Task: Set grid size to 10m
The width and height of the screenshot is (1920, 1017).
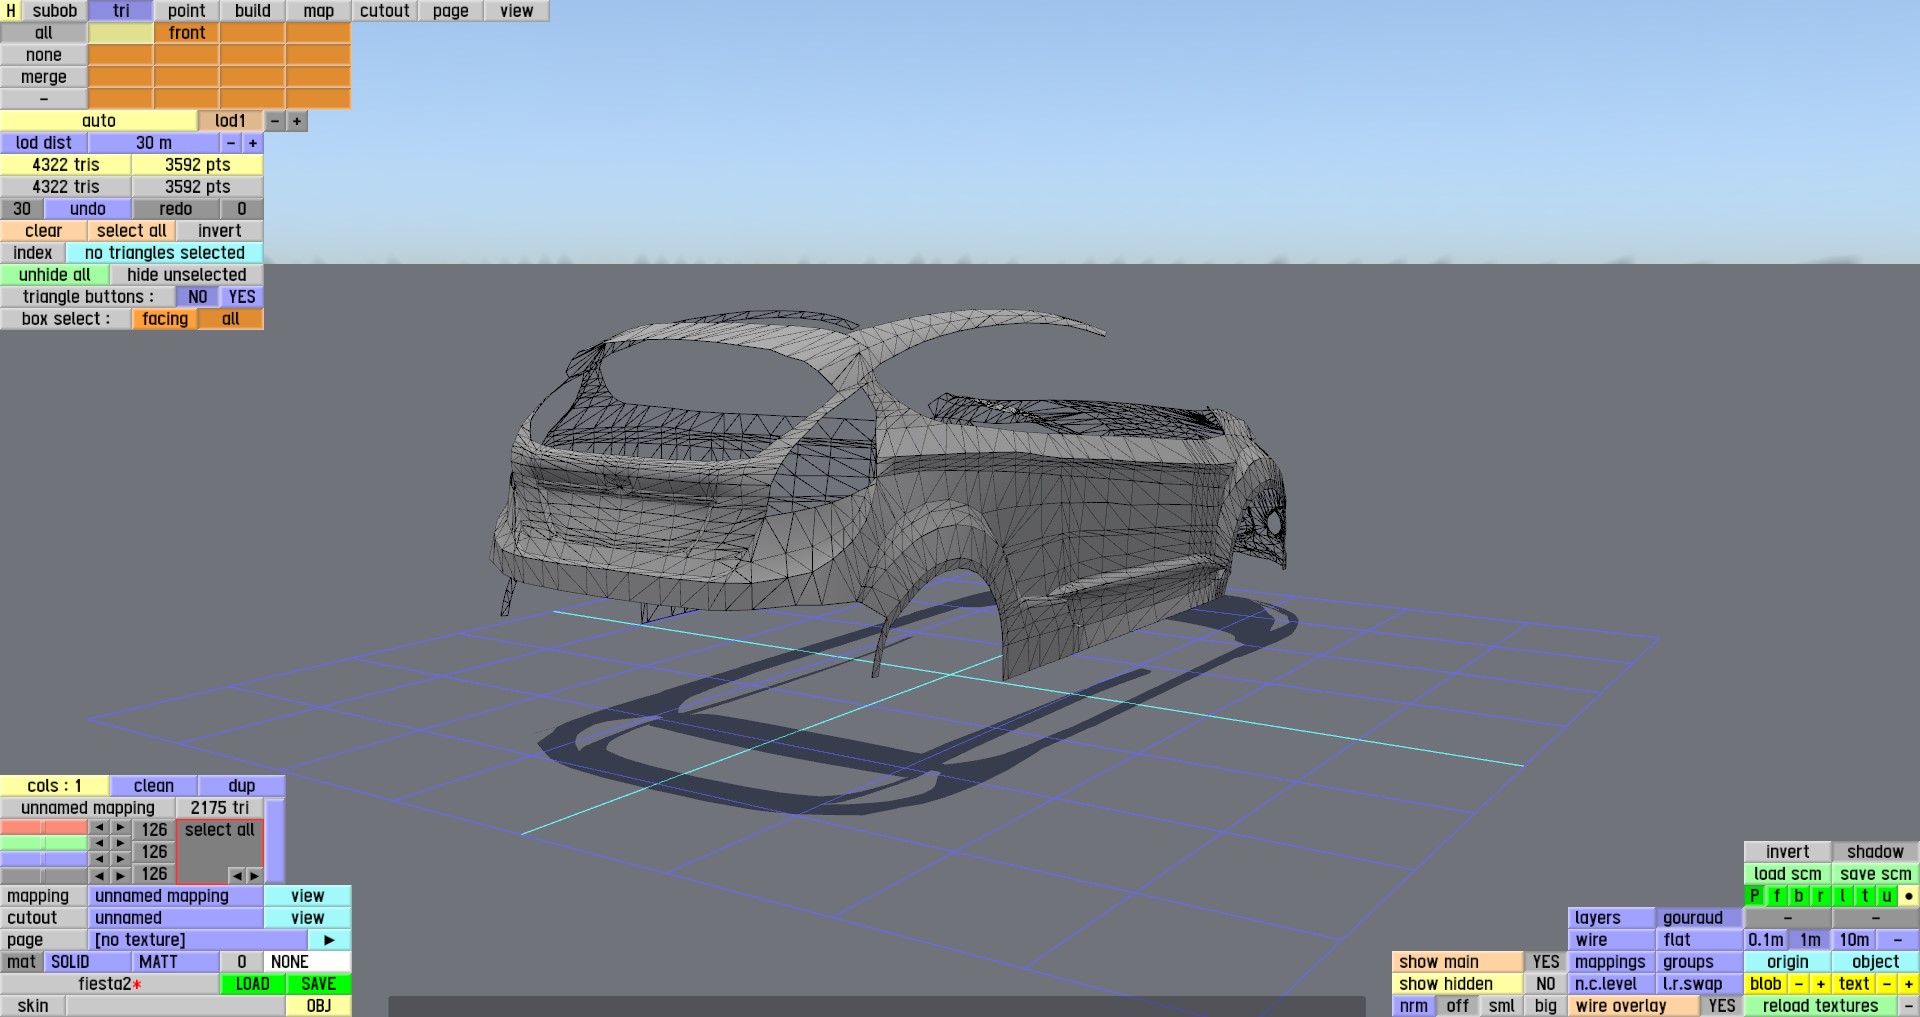Action: click(x=1854, y=940)
